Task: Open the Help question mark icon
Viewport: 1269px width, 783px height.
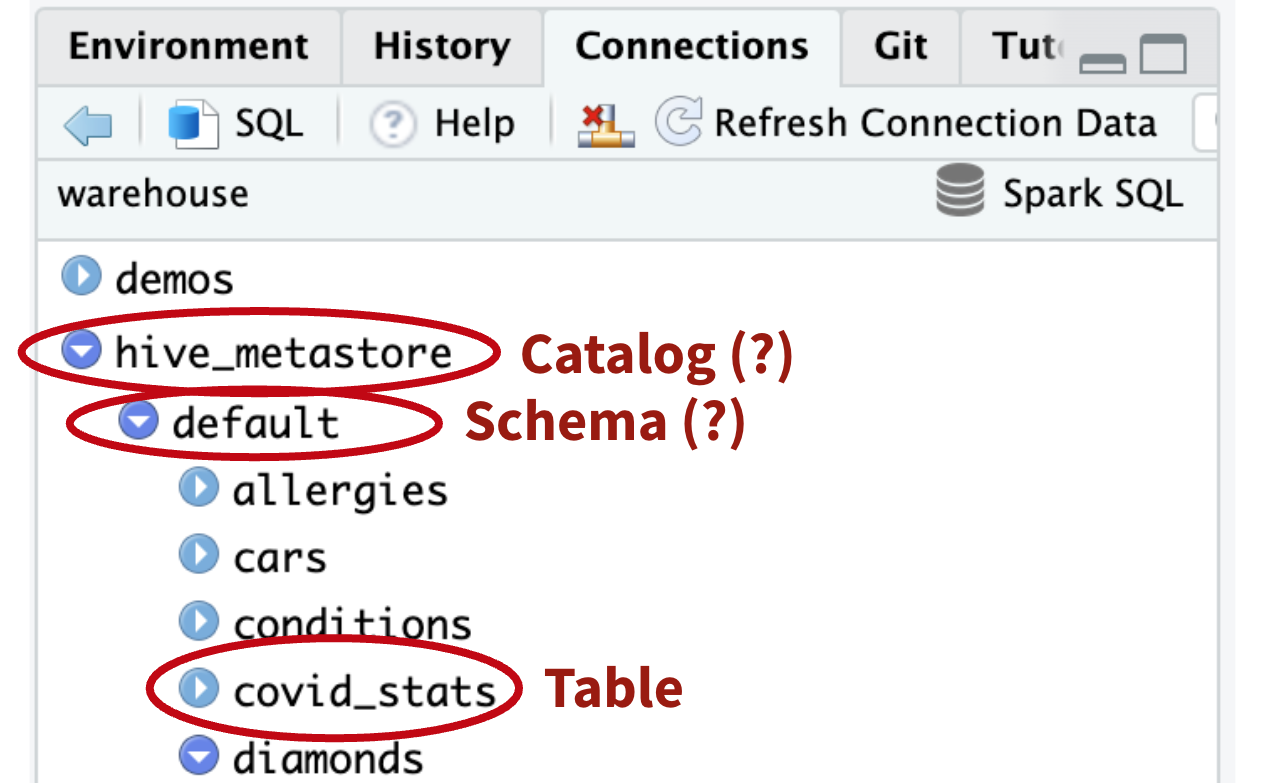Action: click(392, 124)
